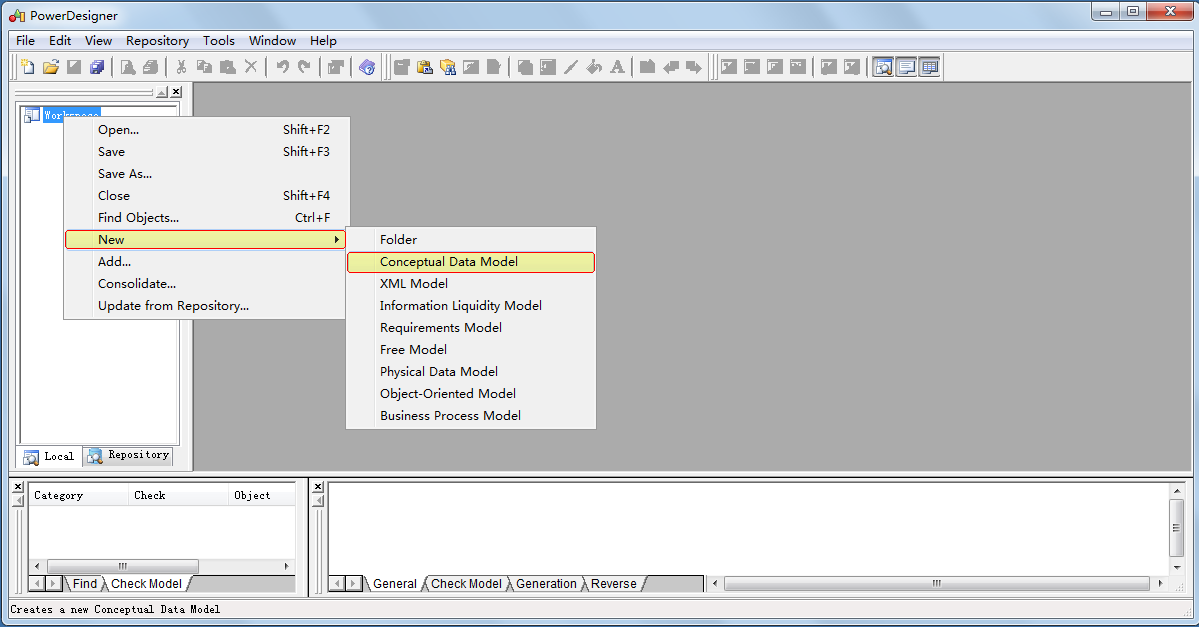
Task: Select Object-Oriented Model
Action: point(471,394)
